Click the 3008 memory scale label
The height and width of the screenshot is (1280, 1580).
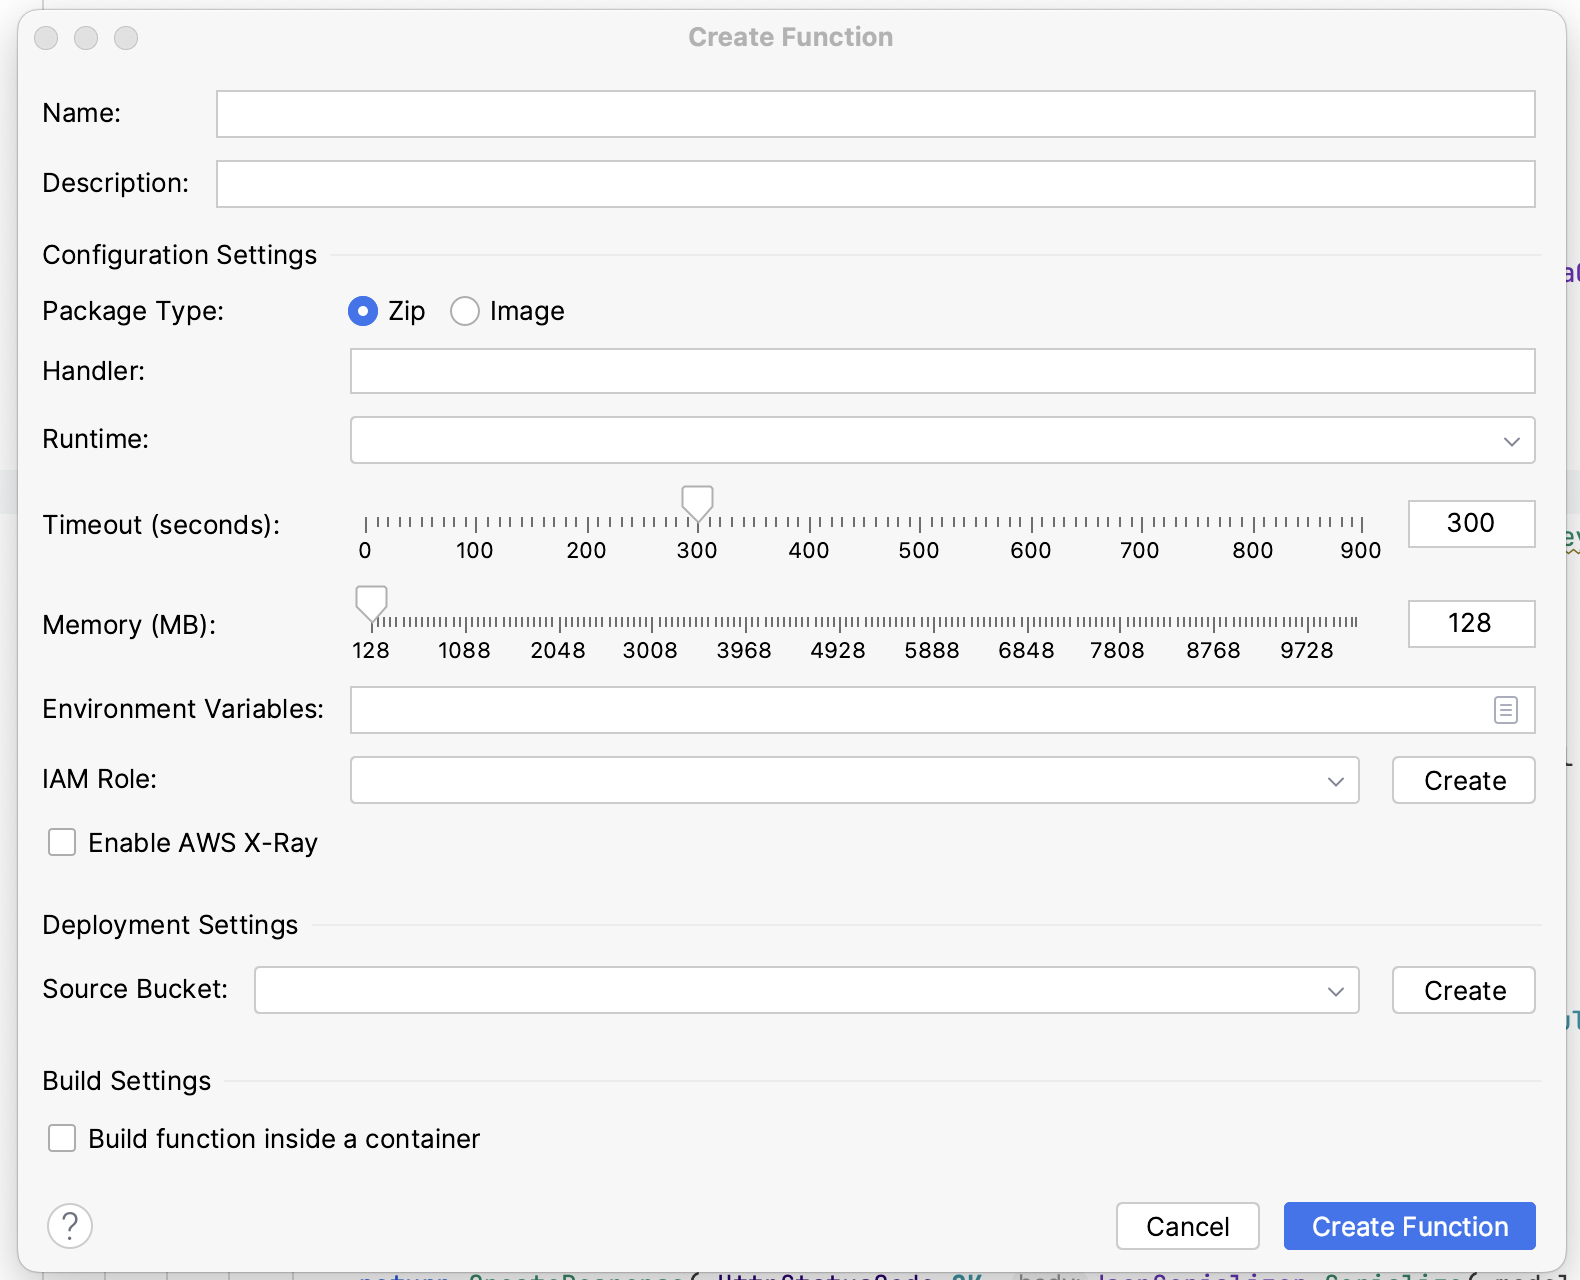(650, 650)
